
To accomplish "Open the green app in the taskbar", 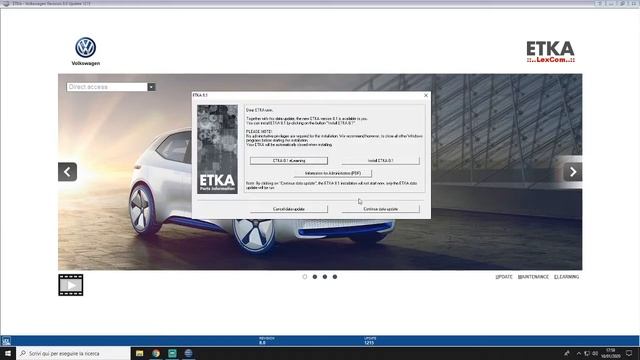I will tap(172, 353).
